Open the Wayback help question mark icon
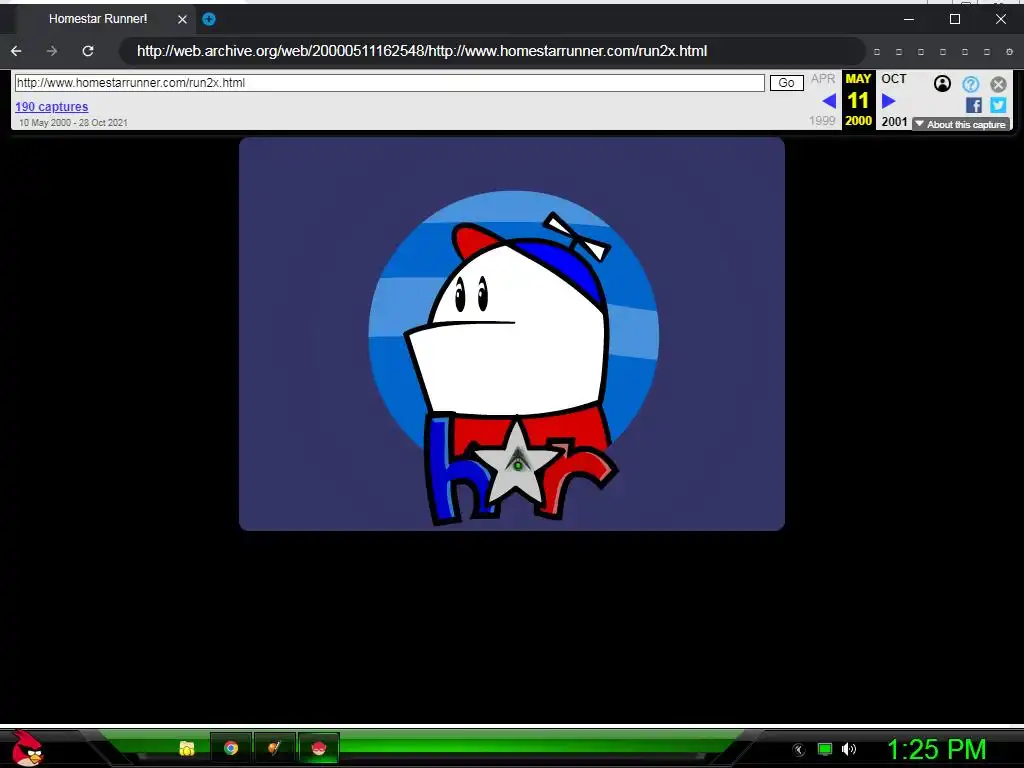This screenshot has height=768, width=1024. (x=970, y=84)
